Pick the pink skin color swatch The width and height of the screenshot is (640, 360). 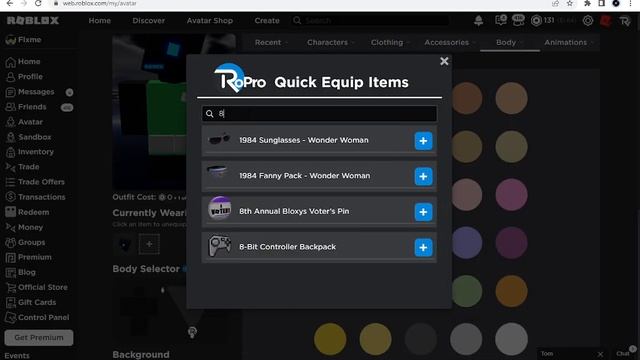point(511,194)
